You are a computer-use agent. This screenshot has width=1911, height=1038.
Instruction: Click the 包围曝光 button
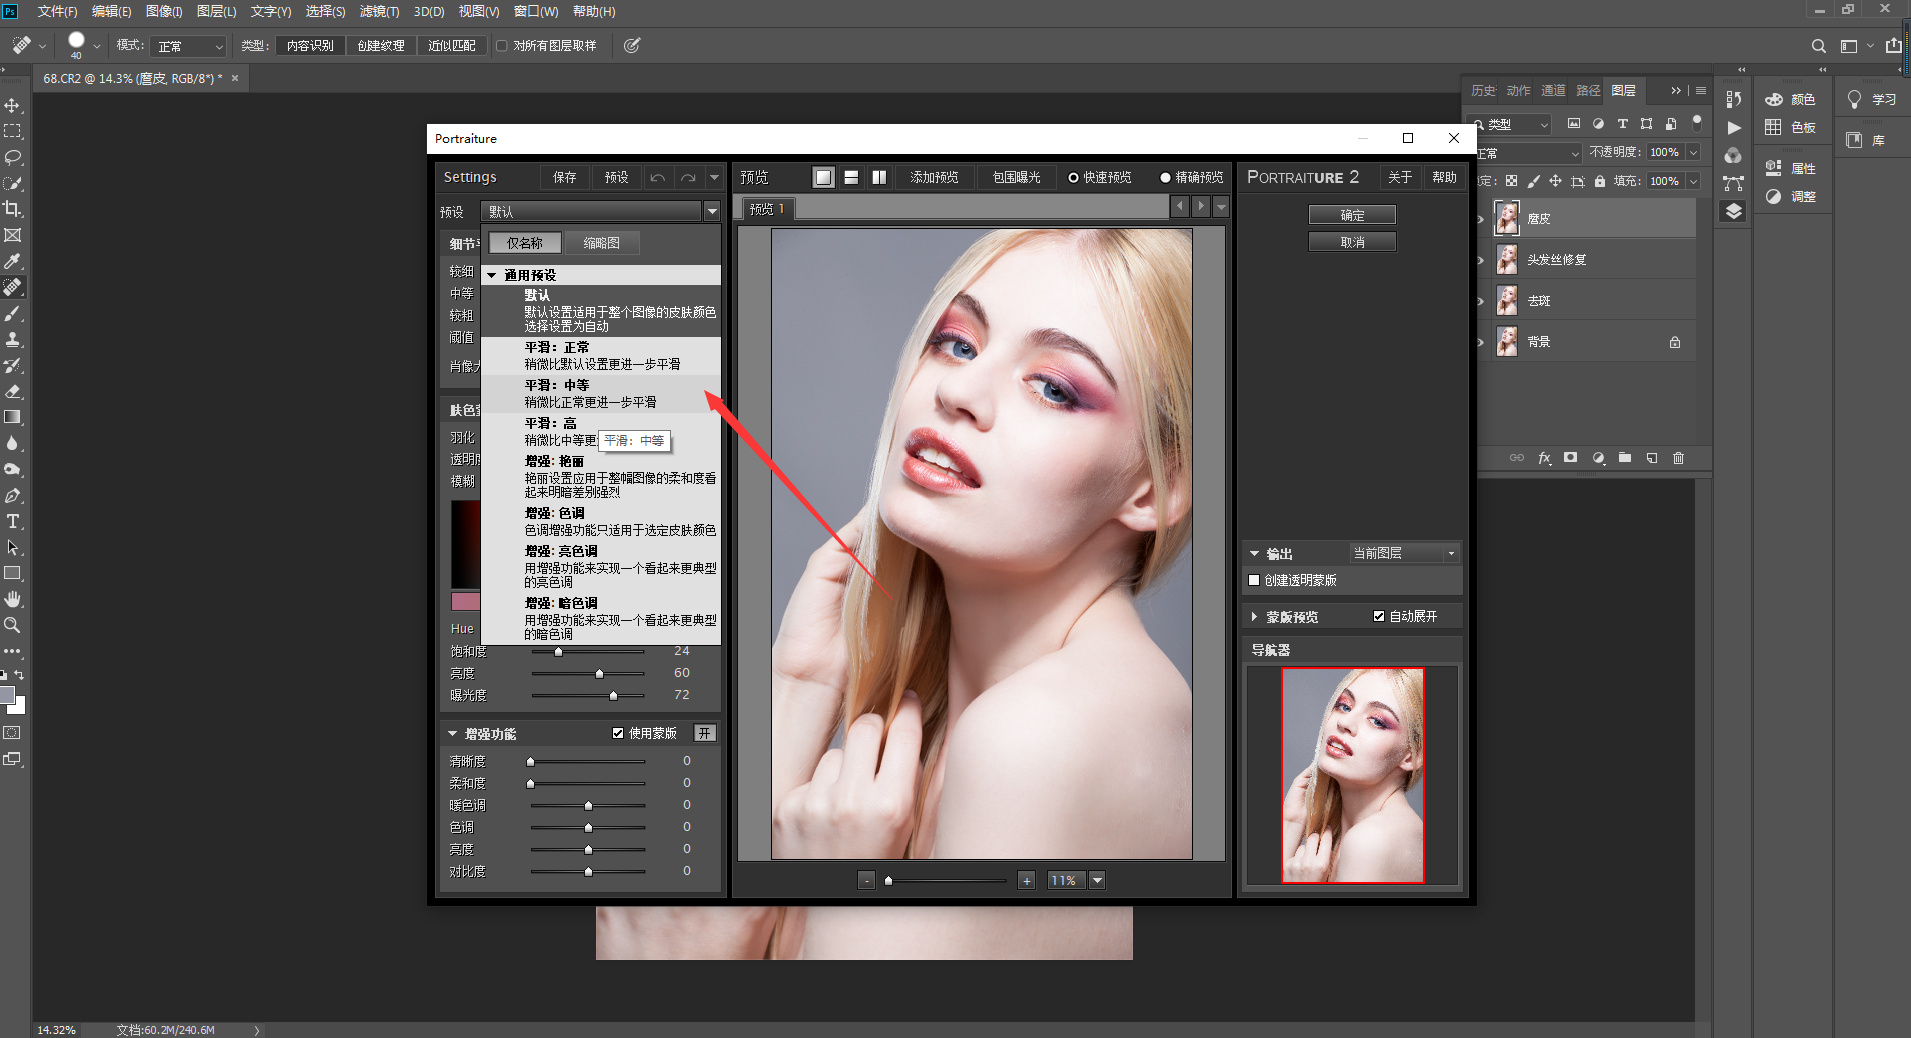click(x=1016, y=177)
